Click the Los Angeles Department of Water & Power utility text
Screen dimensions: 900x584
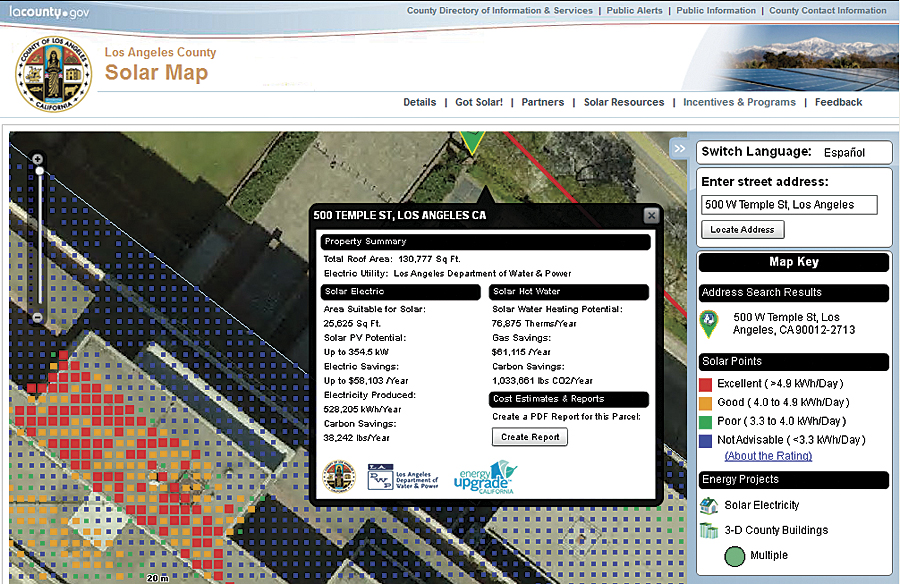482,273
